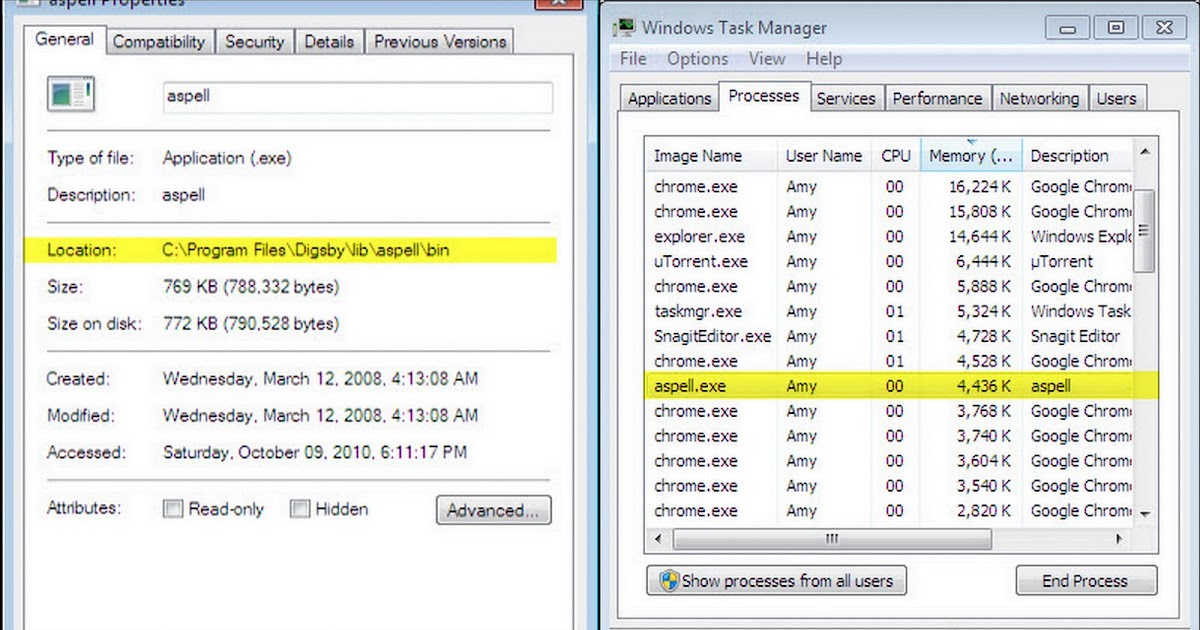1200x630 pixels.
Task: Click the End Process button
Action: point(1086,581)
